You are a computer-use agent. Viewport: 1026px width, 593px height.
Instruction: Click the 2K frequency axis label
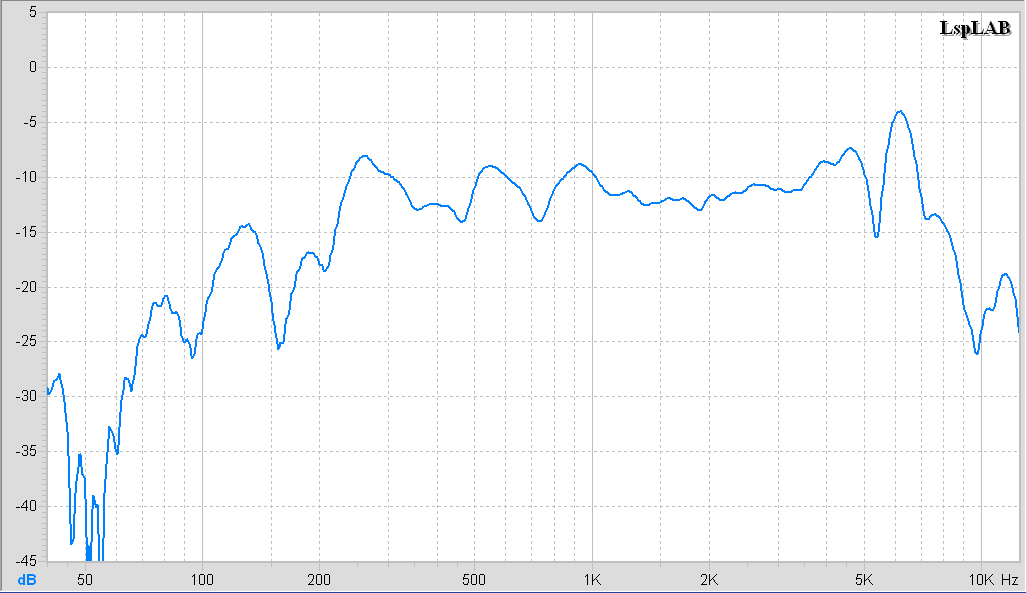coord(709,580)
